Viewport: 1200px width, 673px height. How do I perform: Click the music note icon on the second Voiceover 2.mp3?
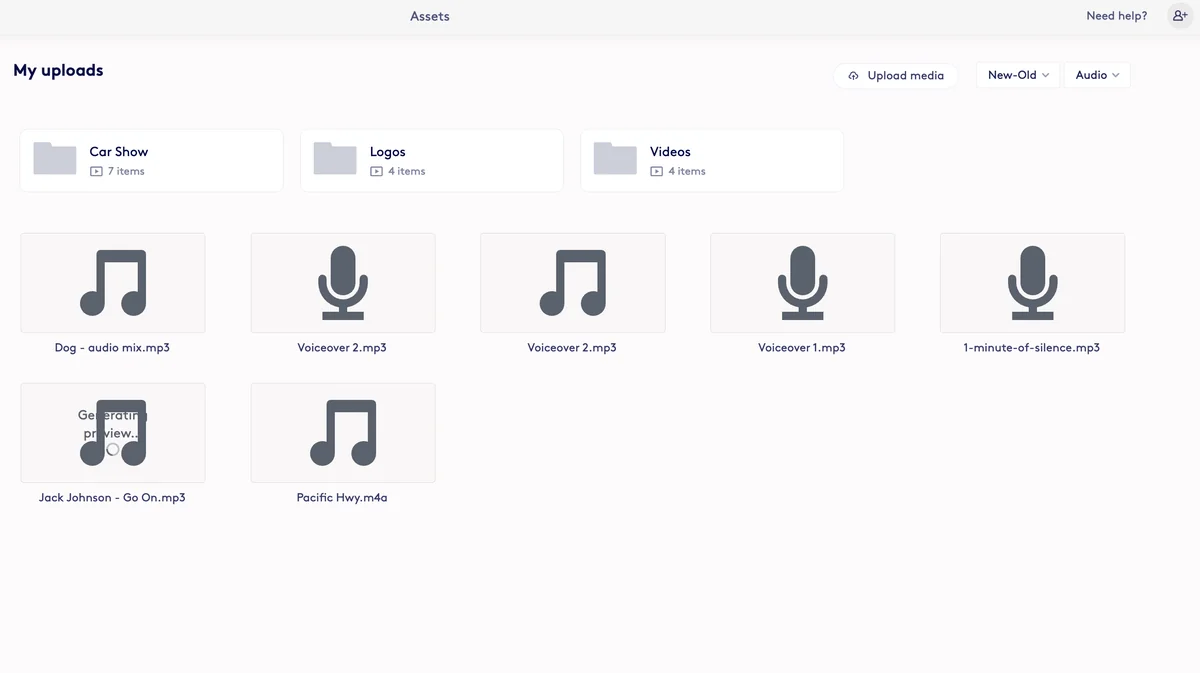(x=572, y=282)
